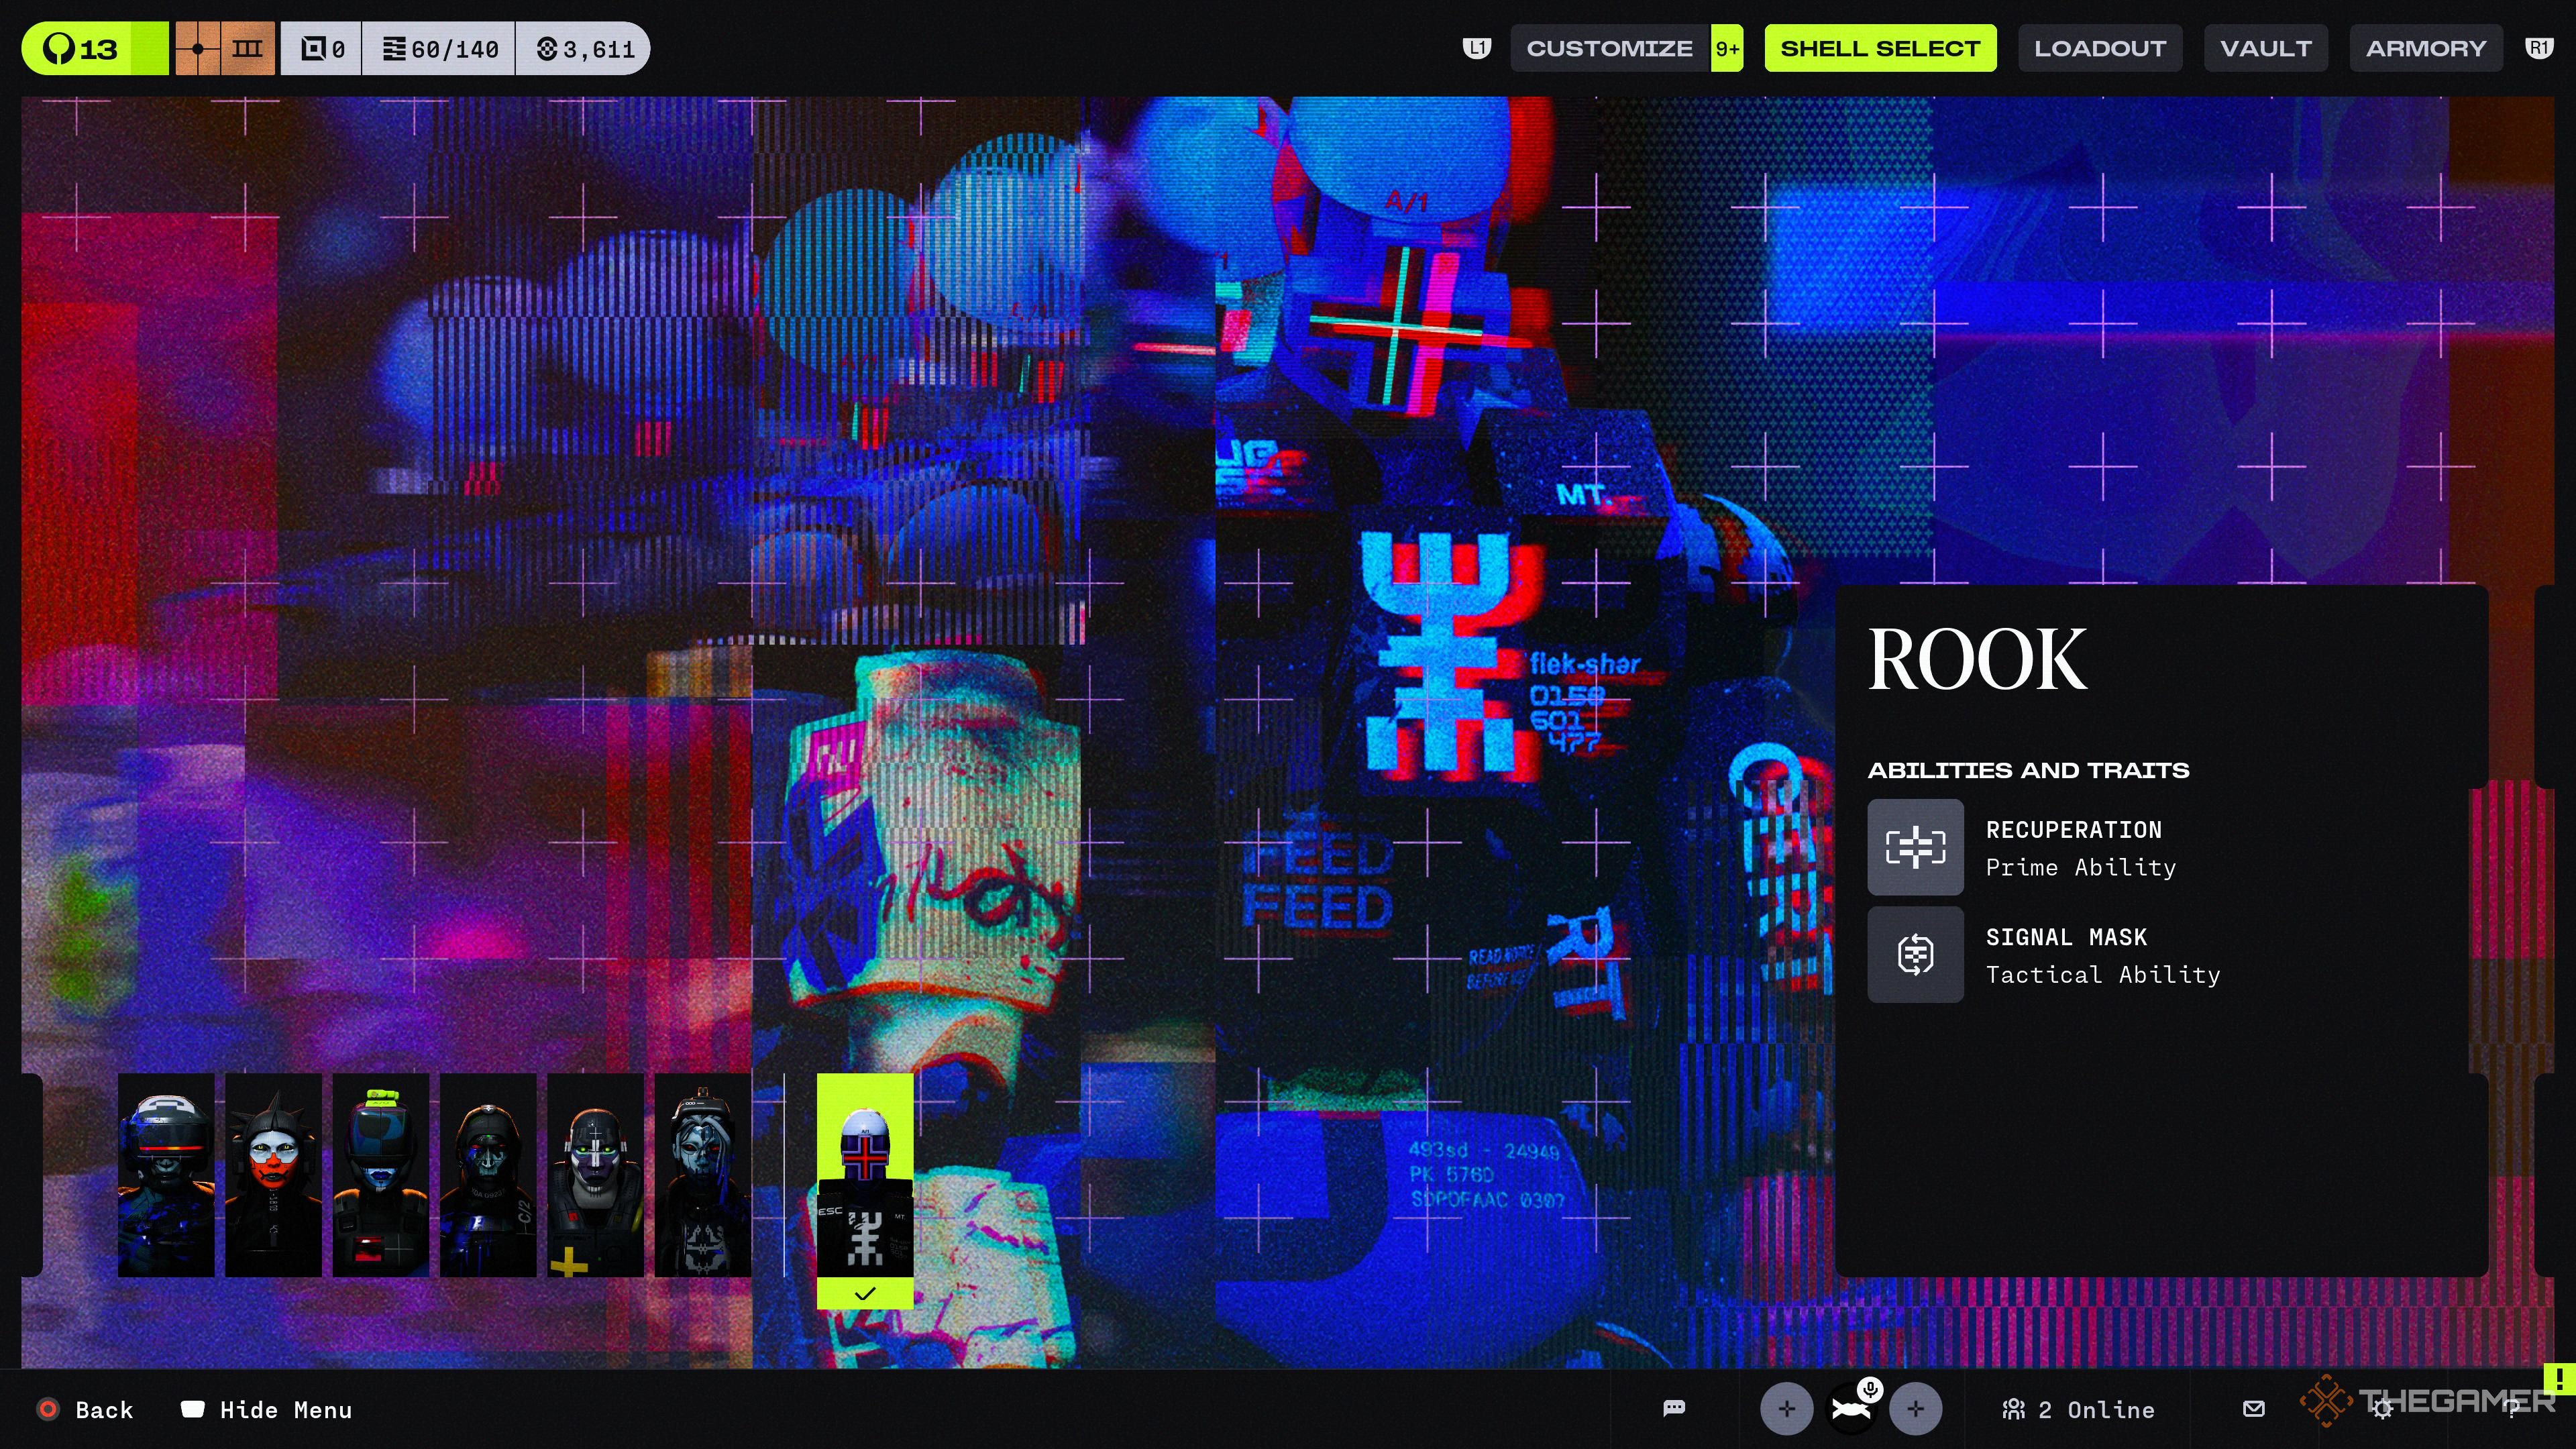Open the mail inbox icon
Screen dimensions: 2576x1449
[2253, 1408]
